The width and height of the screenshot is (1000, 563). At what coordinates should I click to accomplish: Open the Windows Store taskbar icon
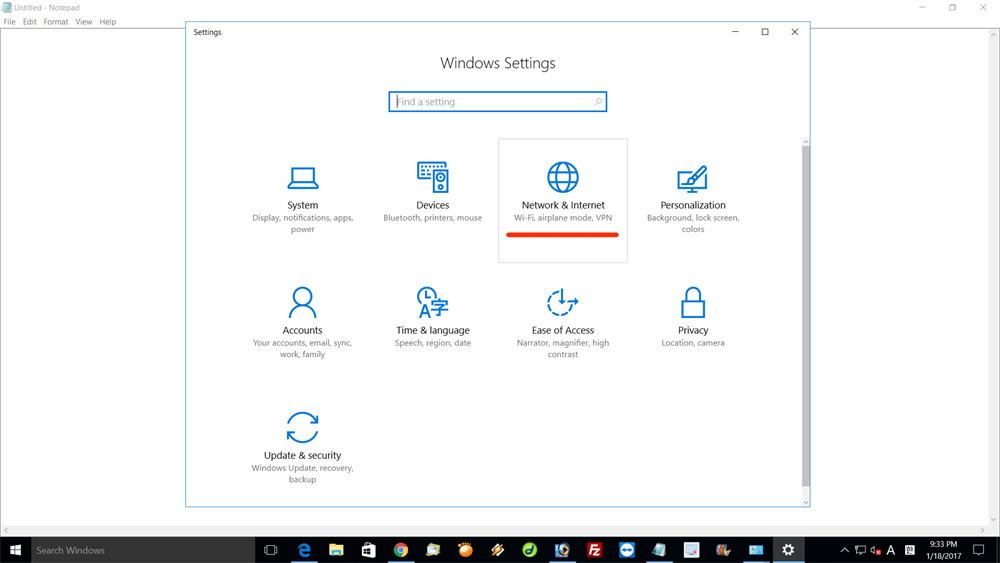(x=369, y=550)
